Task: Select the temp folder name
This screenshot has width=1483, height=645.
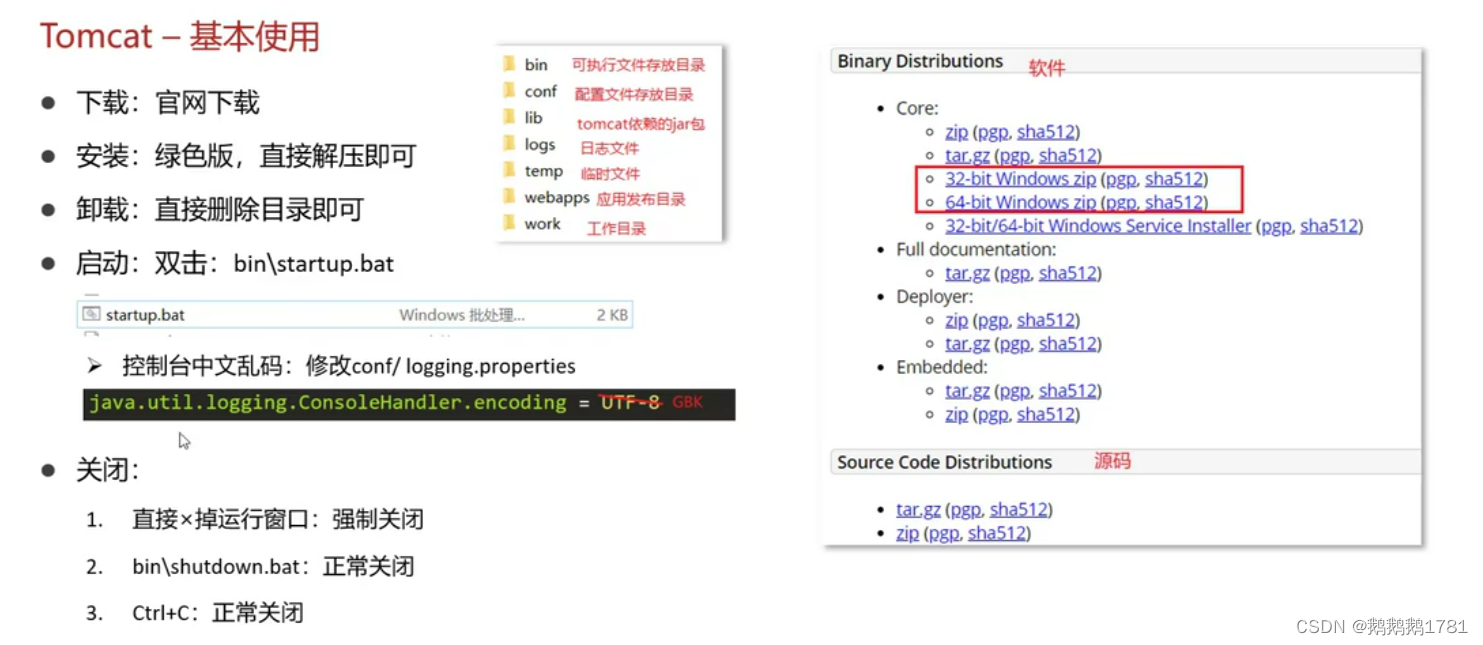Action: (x=543, y=171)
